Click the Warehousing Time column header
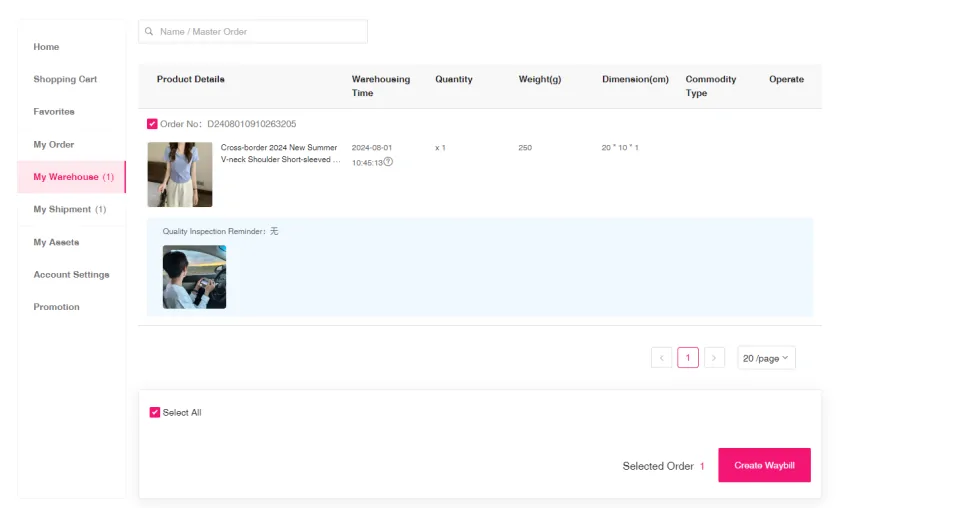This screenshot has height=508, width=970. pyautogui.click(x=381, y=86)
